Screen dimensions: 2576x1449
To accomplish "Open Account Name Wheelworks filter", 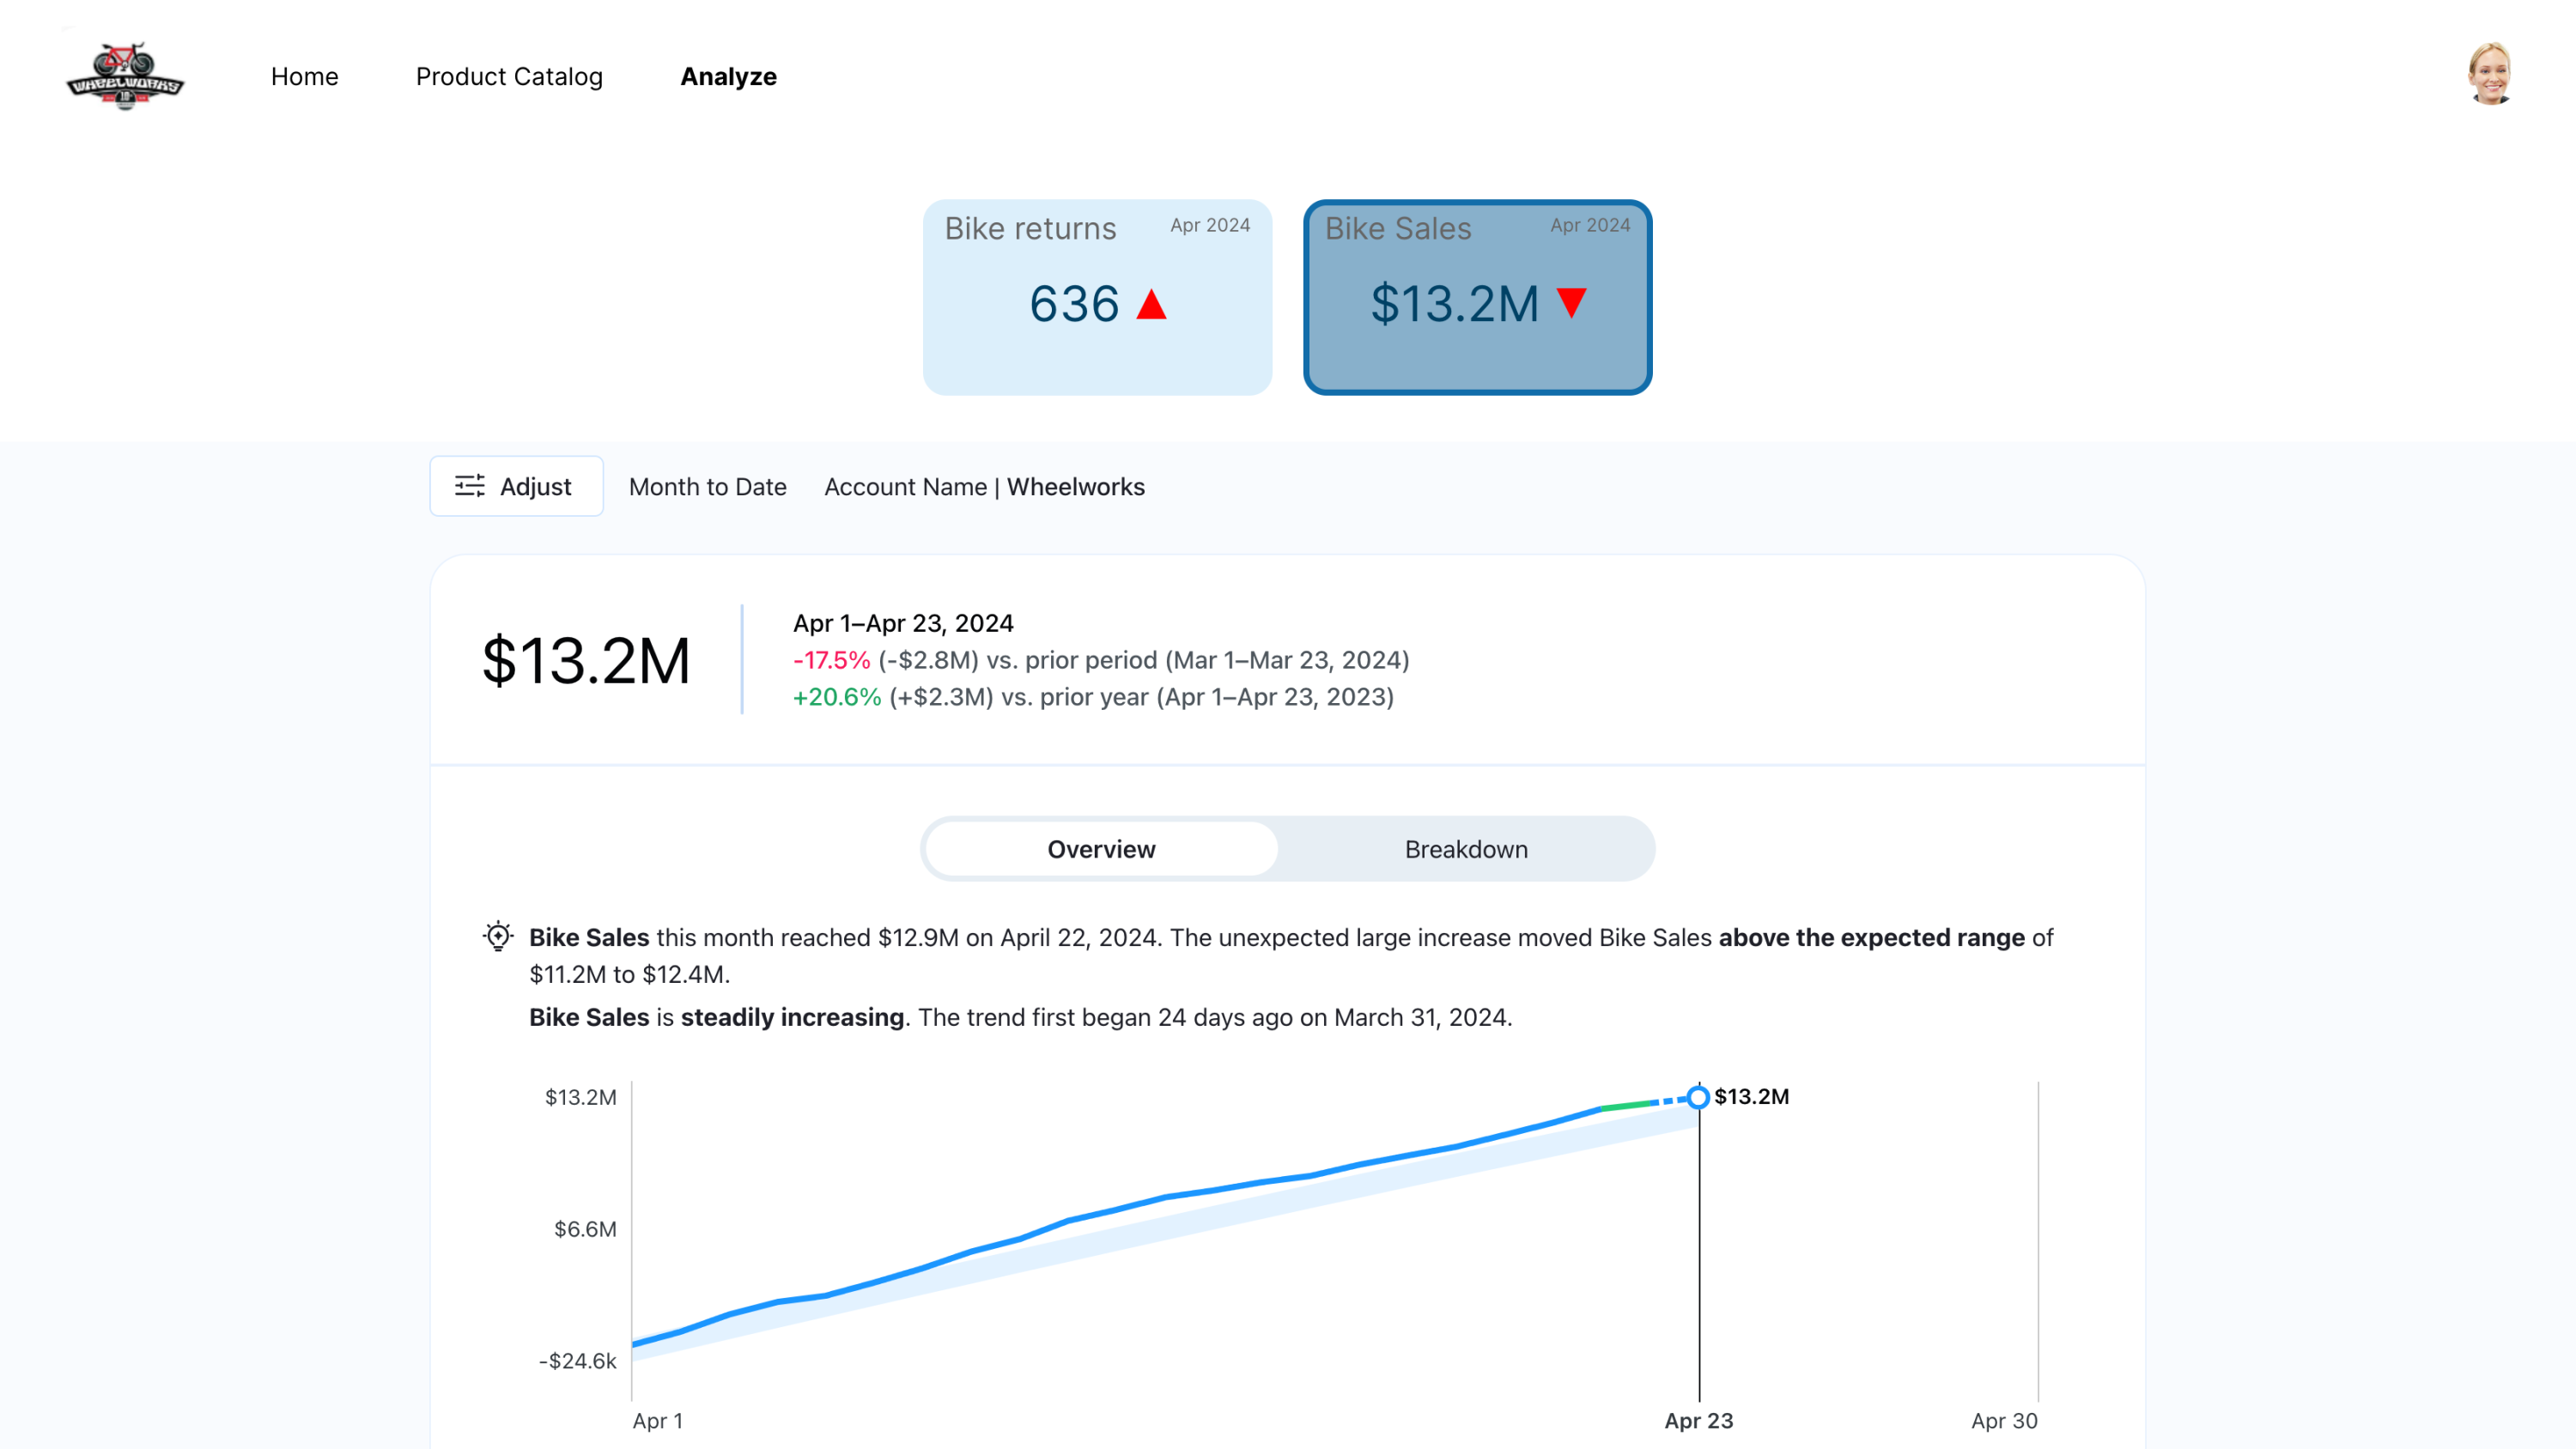I will tap(984, 487).
